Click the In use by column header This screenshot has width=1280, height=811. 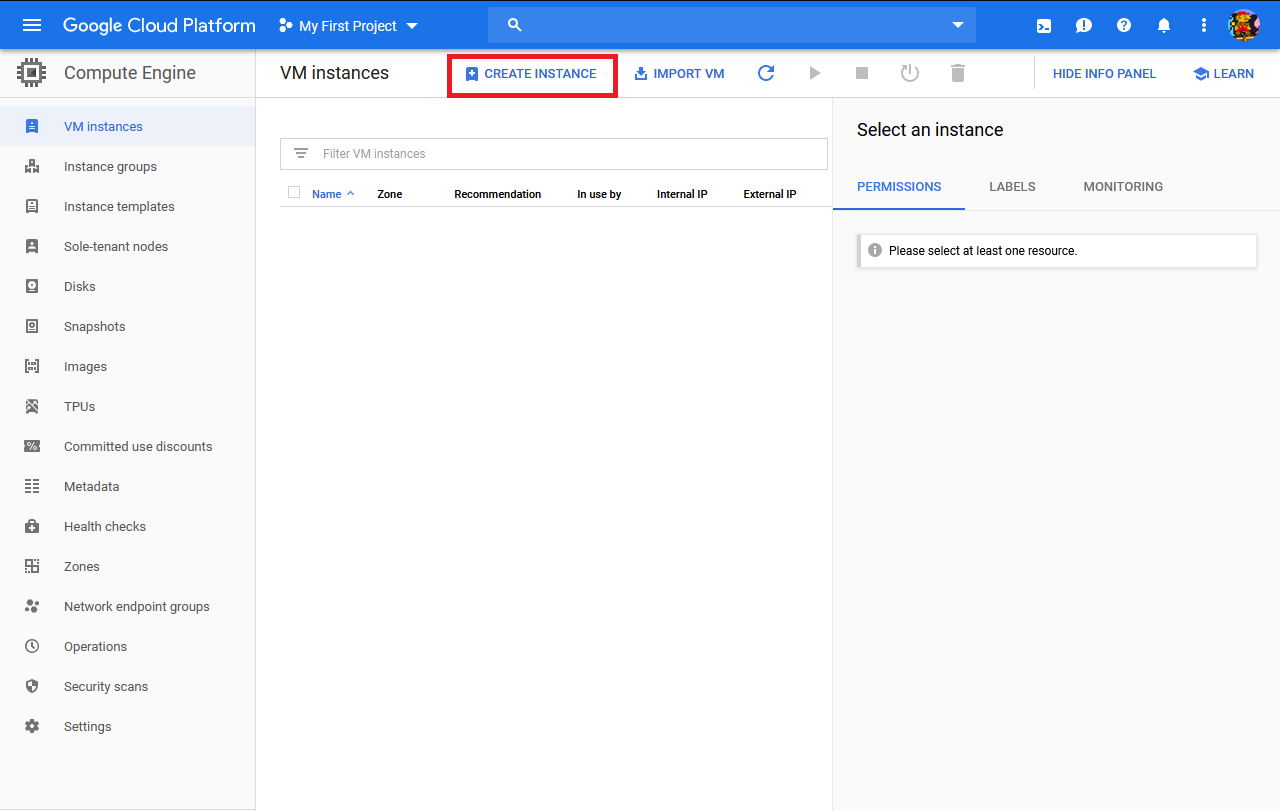click(x=599, y=194)
